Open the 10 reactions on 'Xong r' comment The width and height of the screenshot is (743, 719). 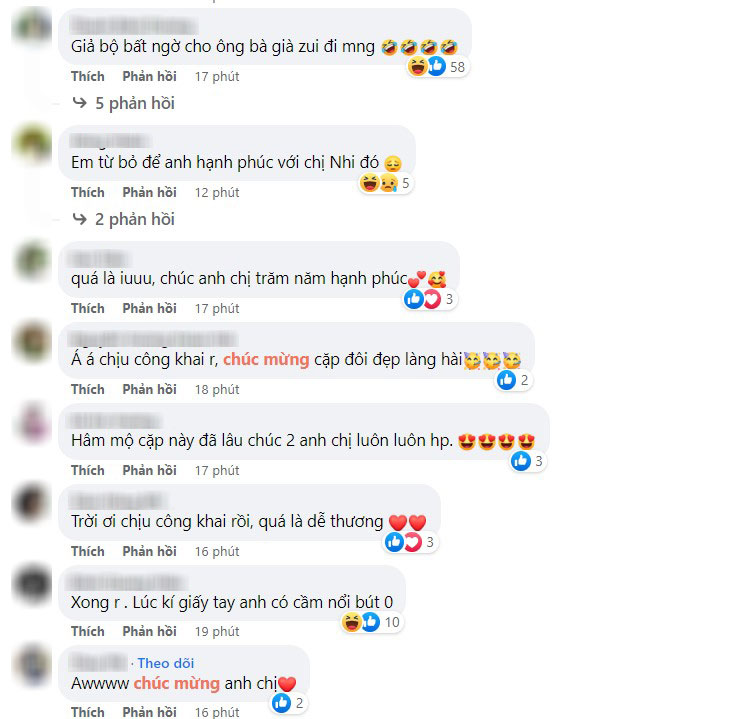click(372, 622)
